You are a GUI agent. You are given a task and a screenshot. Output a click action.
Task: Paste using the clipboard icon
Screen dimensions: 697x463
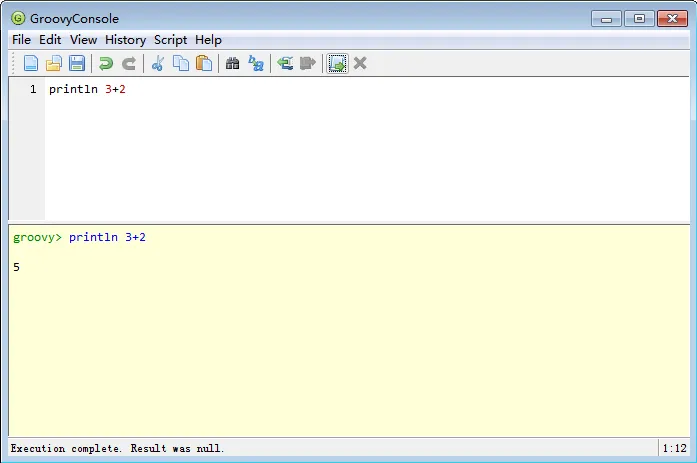203,64
